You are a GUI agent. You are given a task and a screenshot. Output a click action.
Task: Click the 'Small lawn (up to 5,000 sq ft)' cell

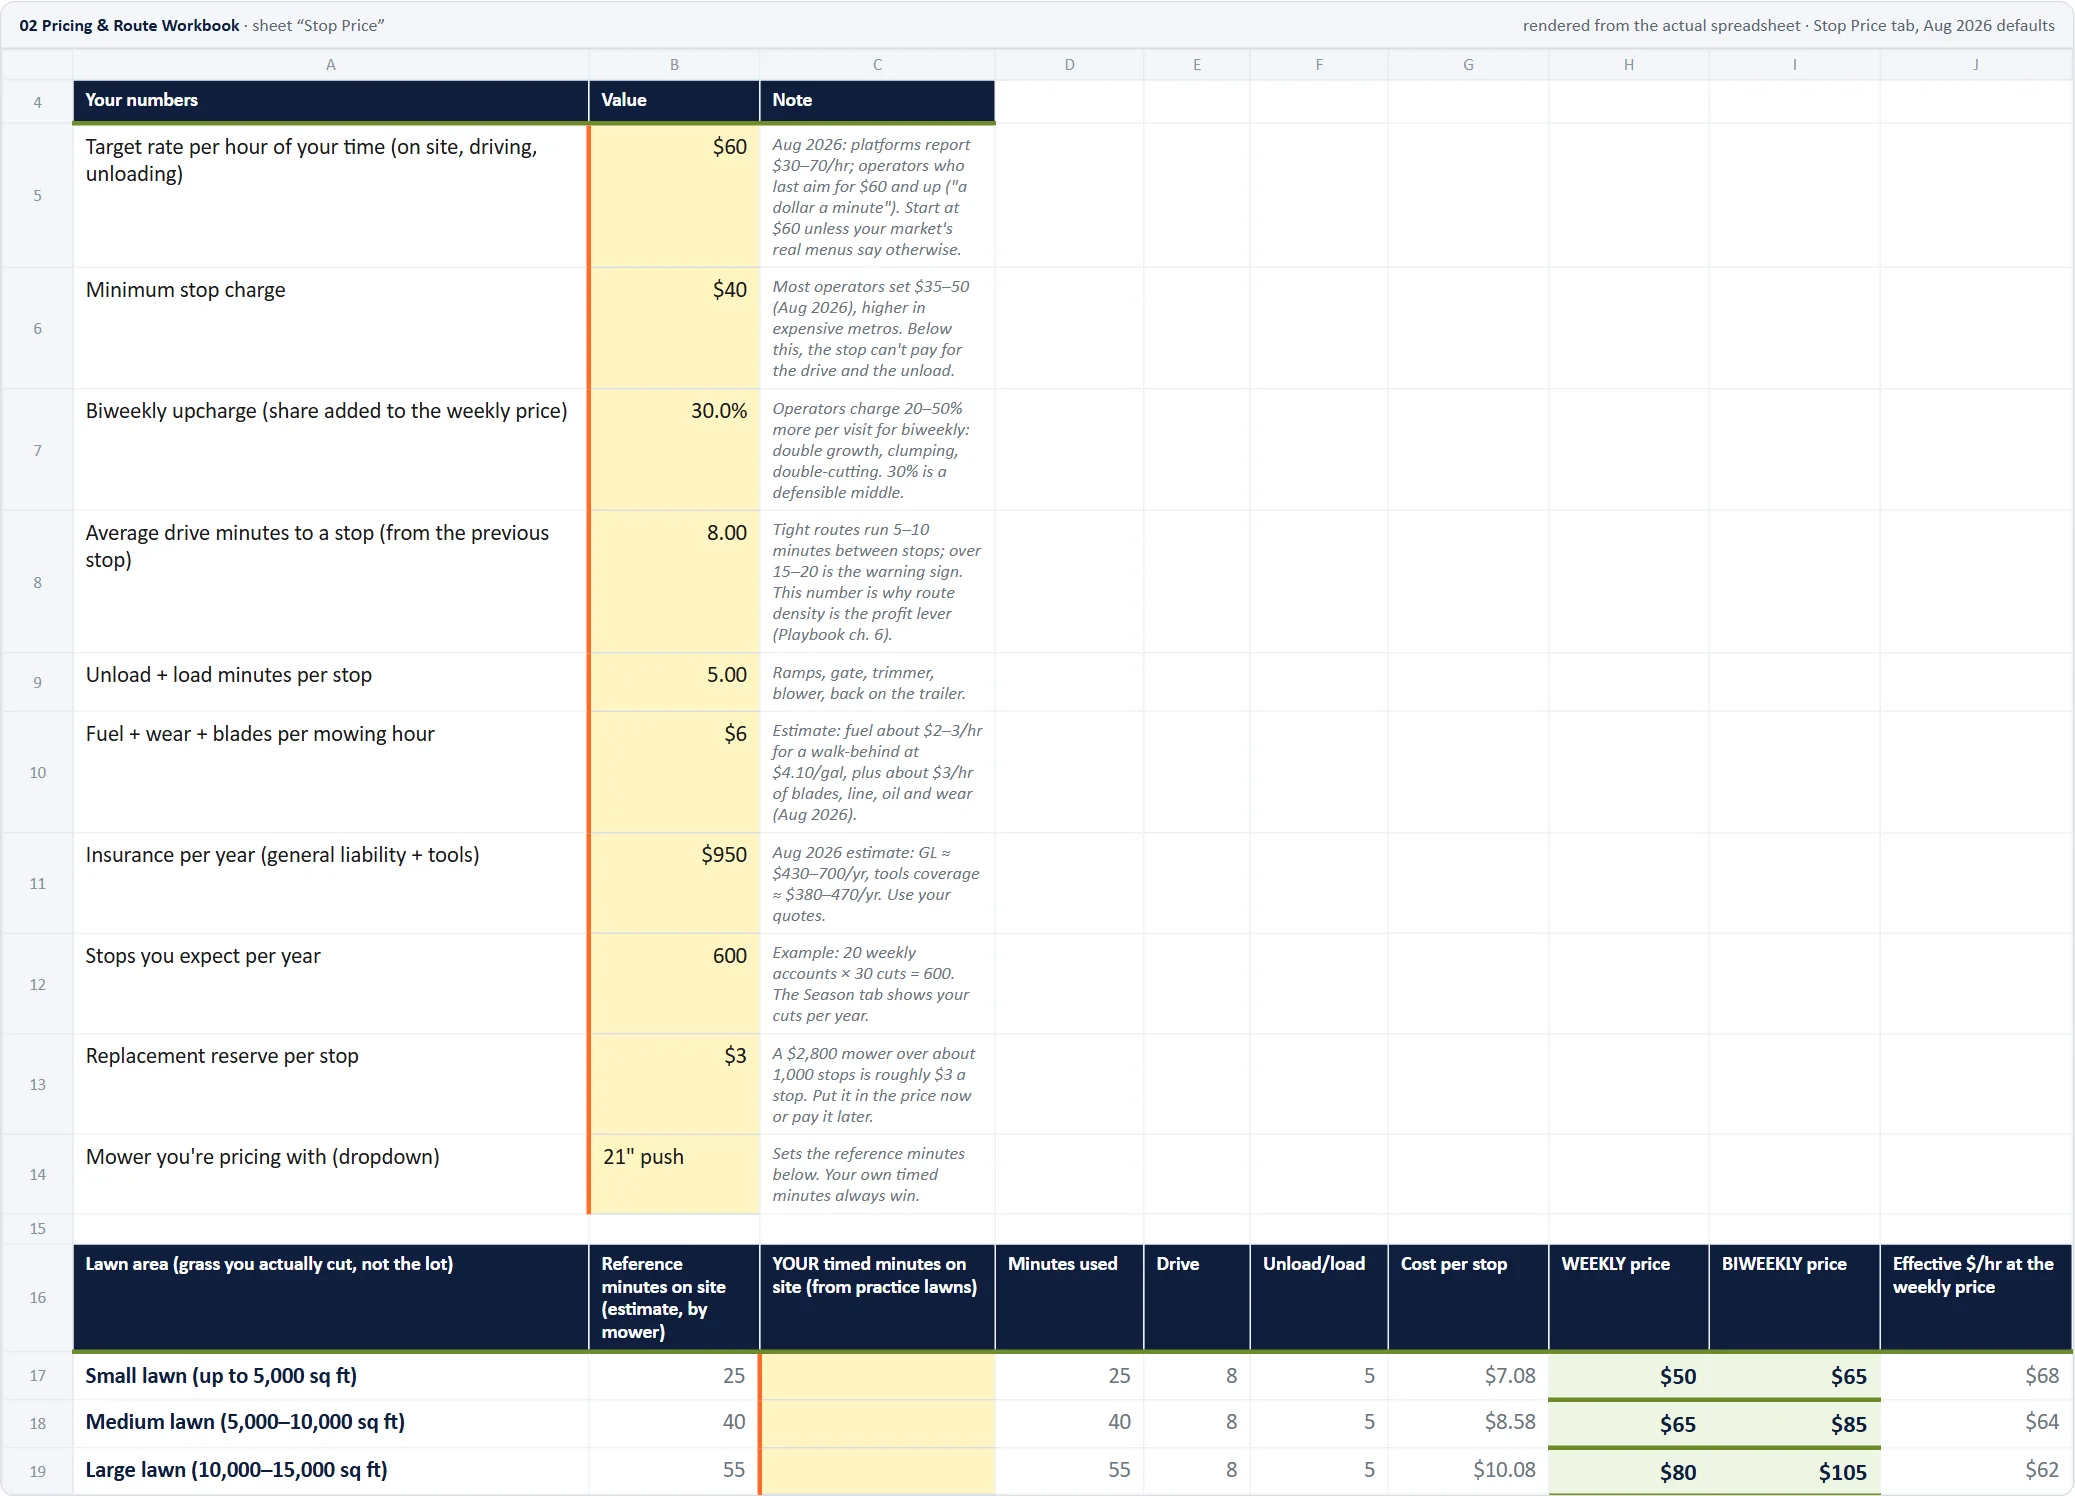click(x=331, y=1376)
